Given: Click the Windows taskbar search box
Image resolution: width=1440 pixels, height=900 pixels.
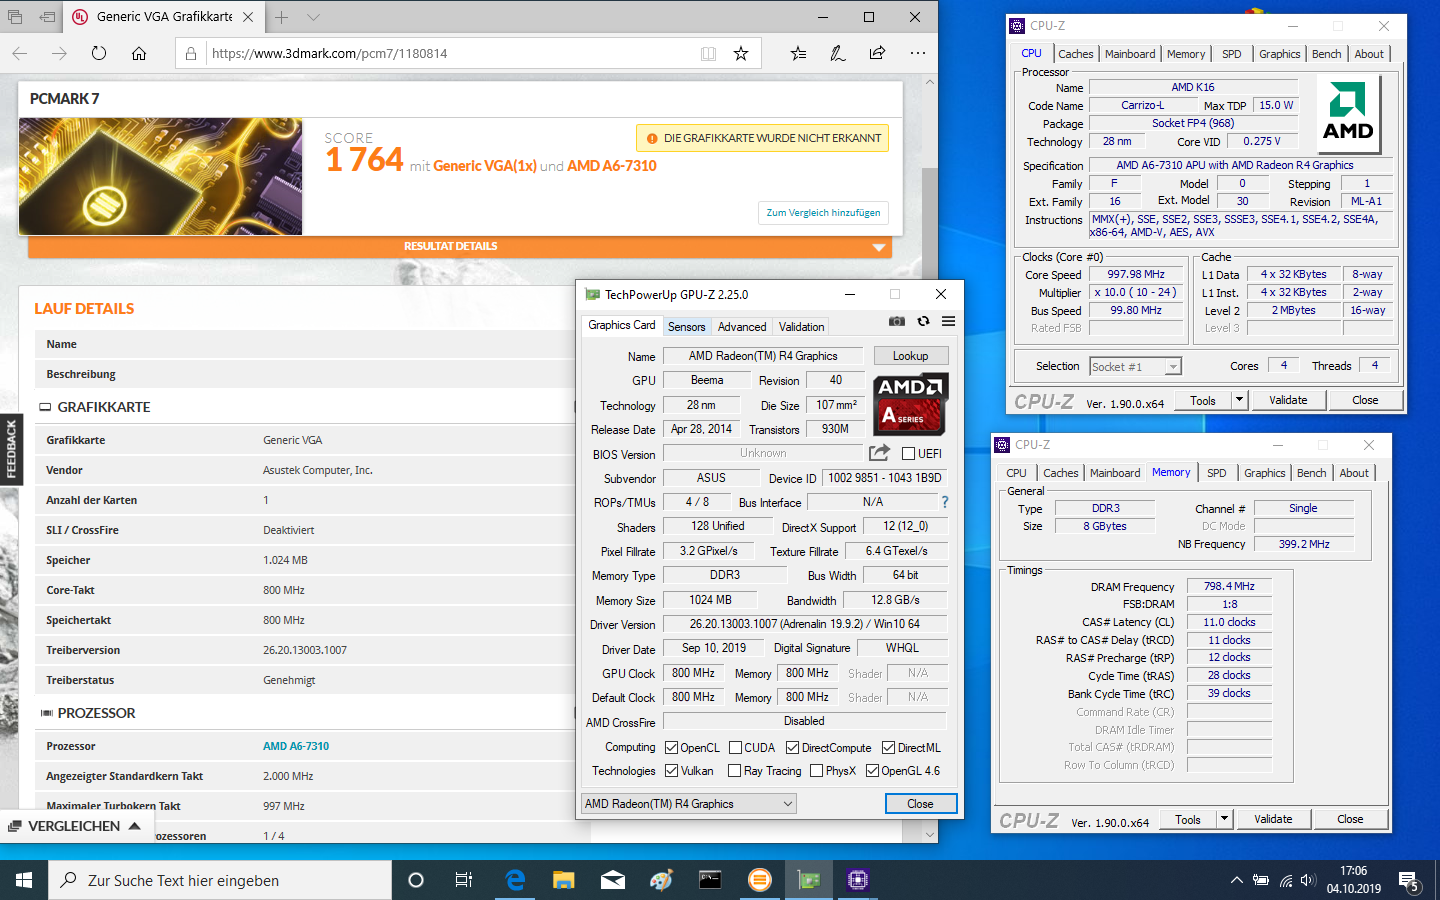Looking at the screenshot, I should [220, 880].
